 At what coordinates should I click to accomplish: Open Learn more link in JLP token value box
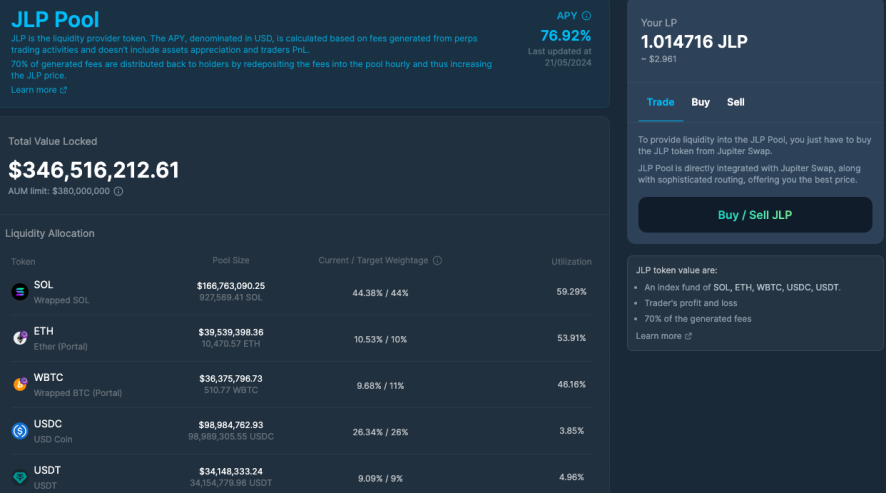point(658,336)
